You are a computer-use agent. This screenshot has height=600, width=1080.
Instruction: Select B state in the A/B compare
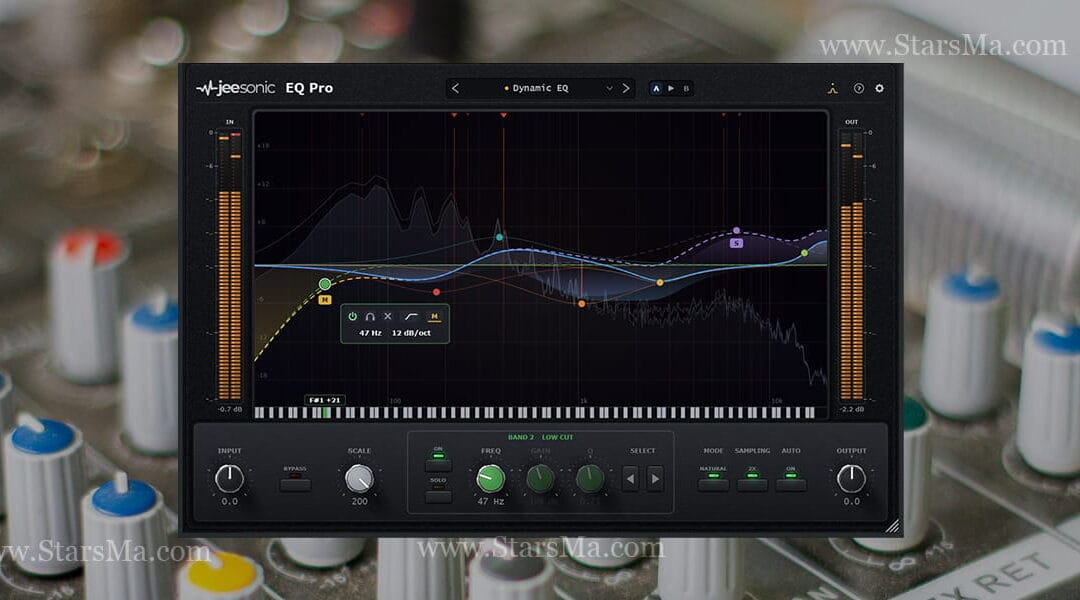click(x=686, y=88)
